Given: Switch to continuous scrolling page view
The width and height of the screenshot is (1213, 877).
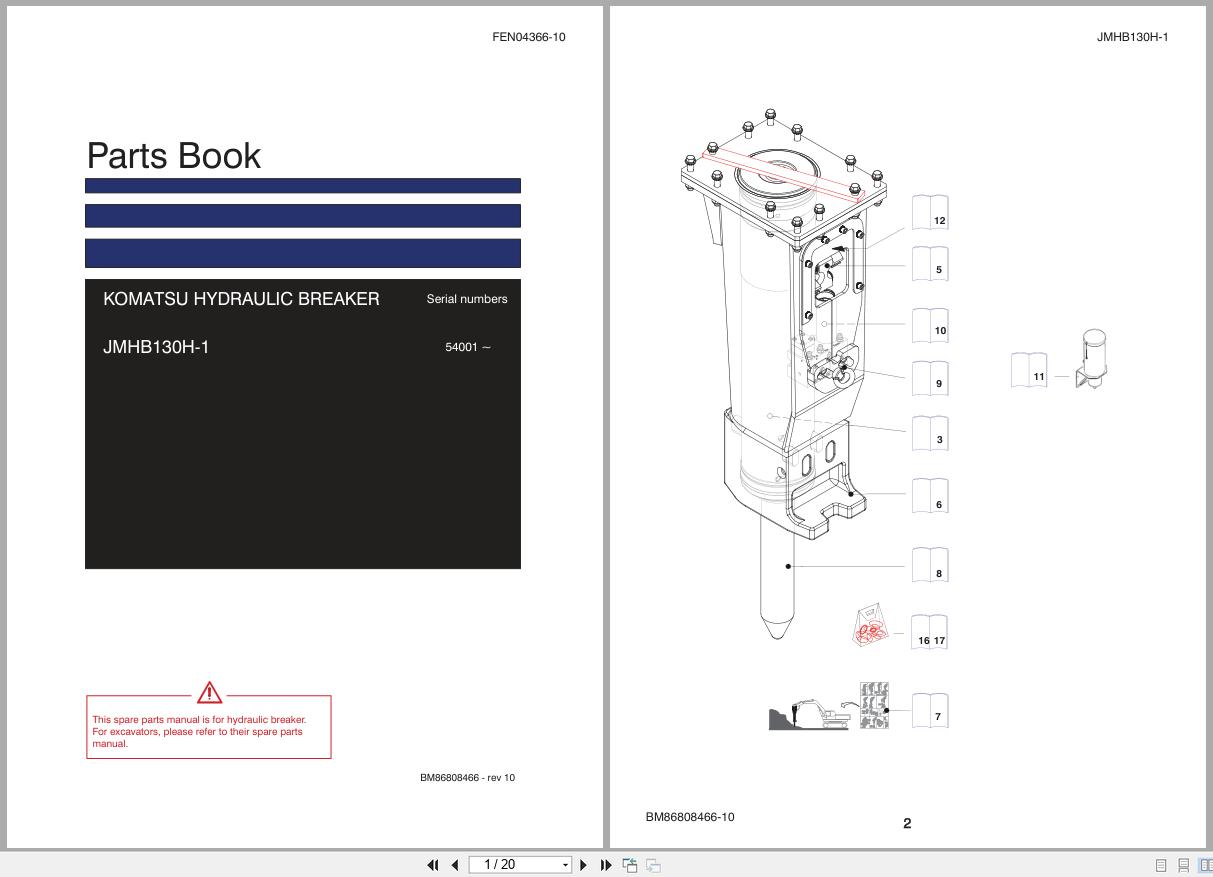Looking at the screenshot, I should tap(1183, 865).
